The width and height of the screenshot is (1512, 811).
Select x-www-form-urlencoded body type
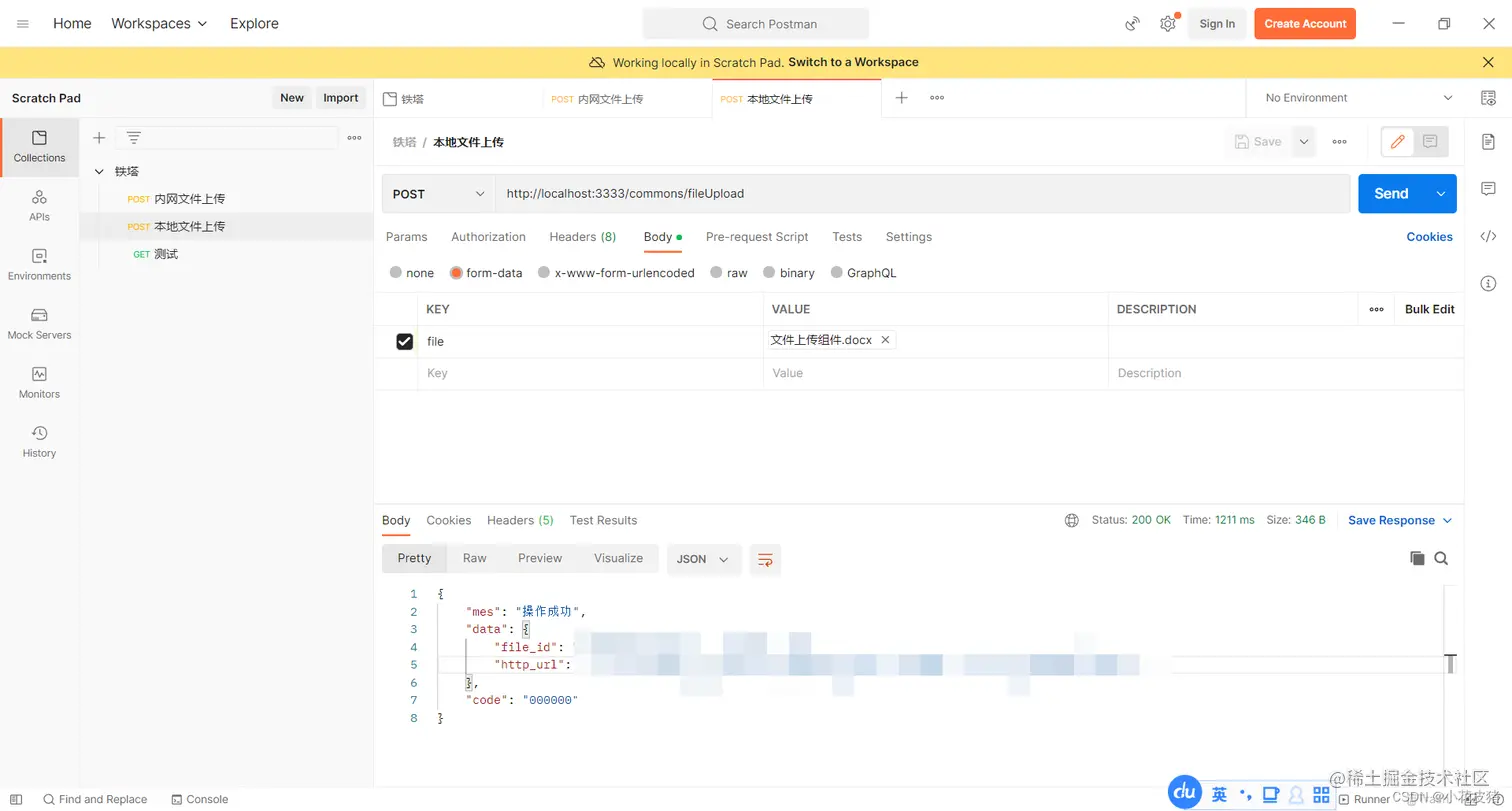click(544, 272)
